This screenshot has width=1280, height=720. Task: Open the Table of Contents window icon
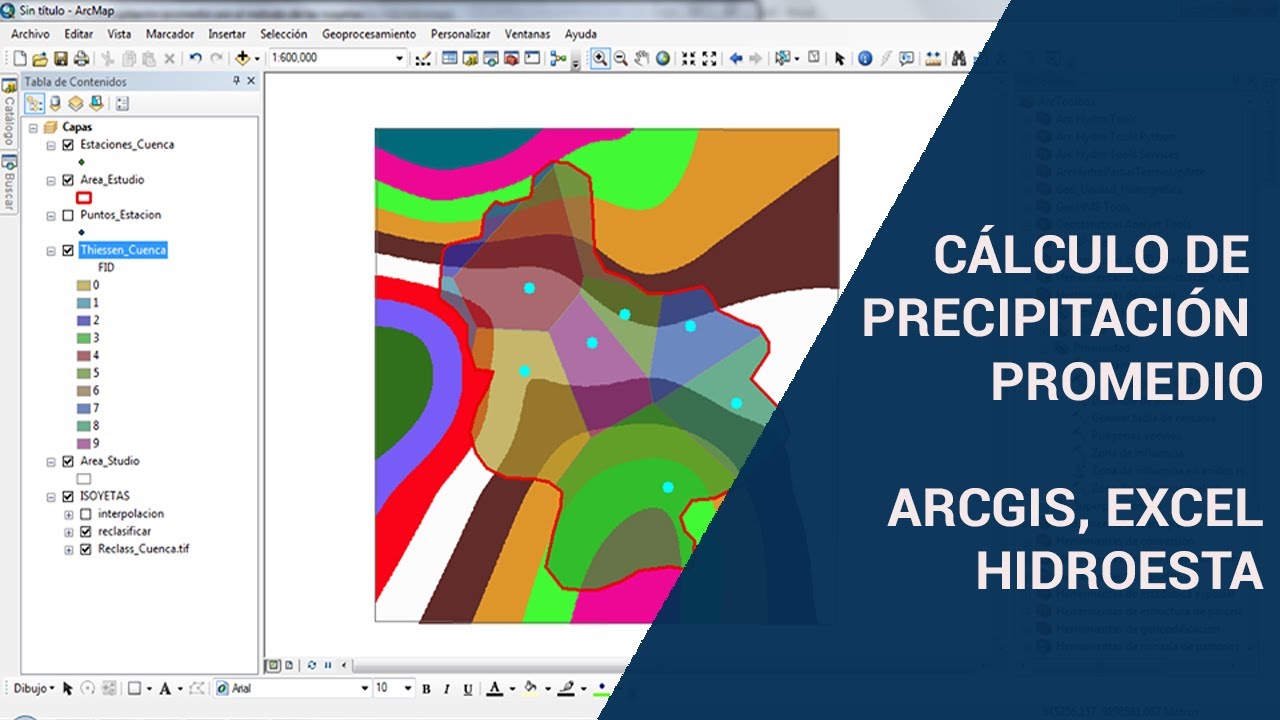click(450, 59)
